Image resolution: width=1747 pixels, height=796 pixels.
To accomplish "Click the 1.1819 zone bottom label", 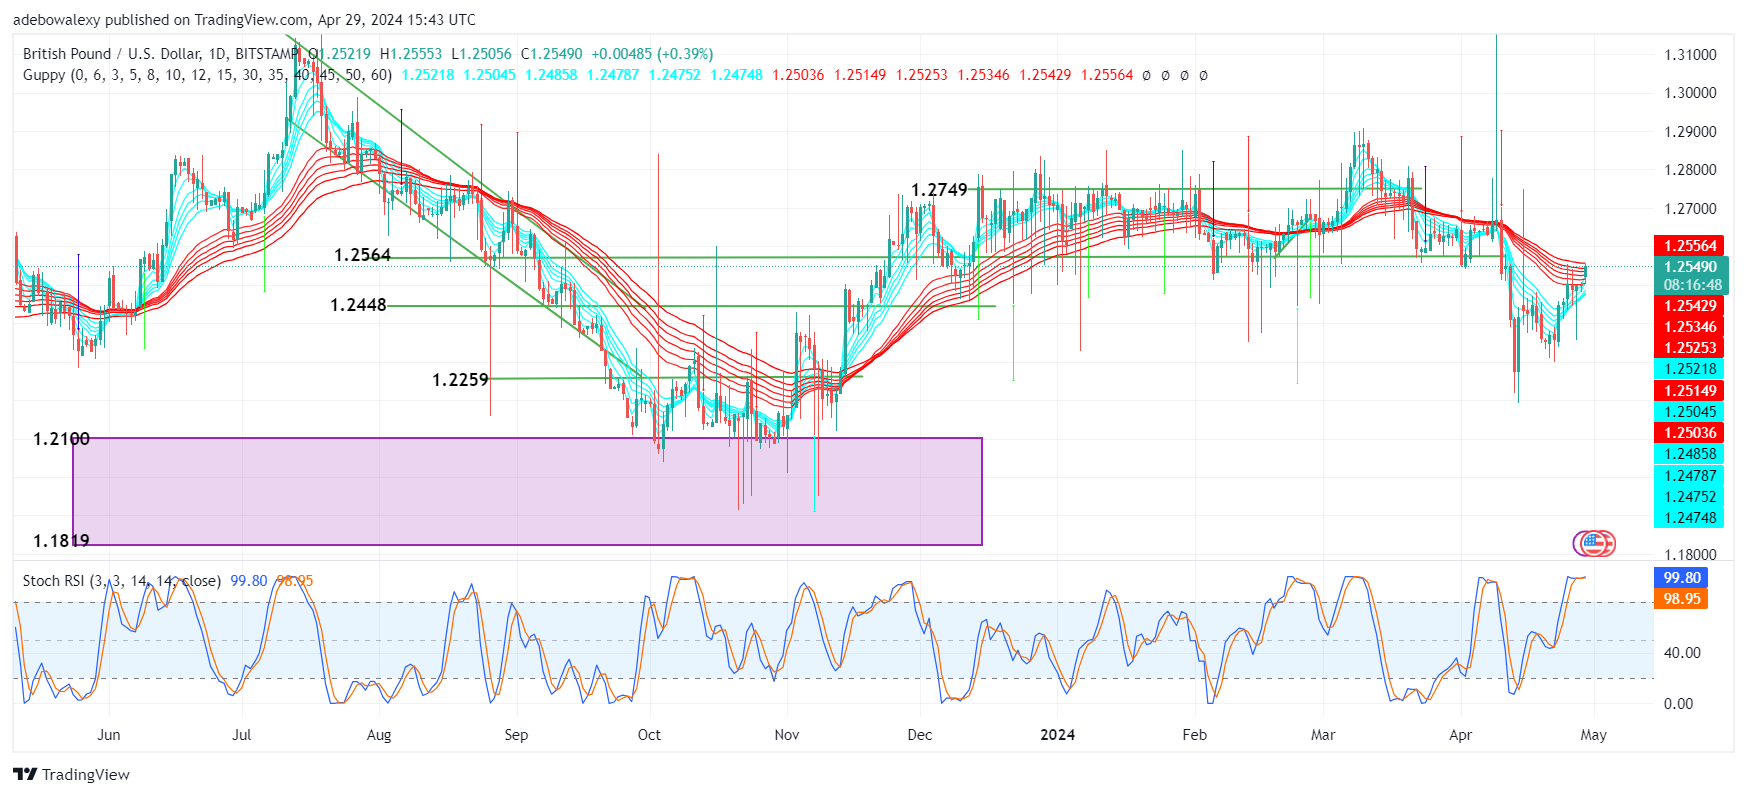I will [61, 541].
